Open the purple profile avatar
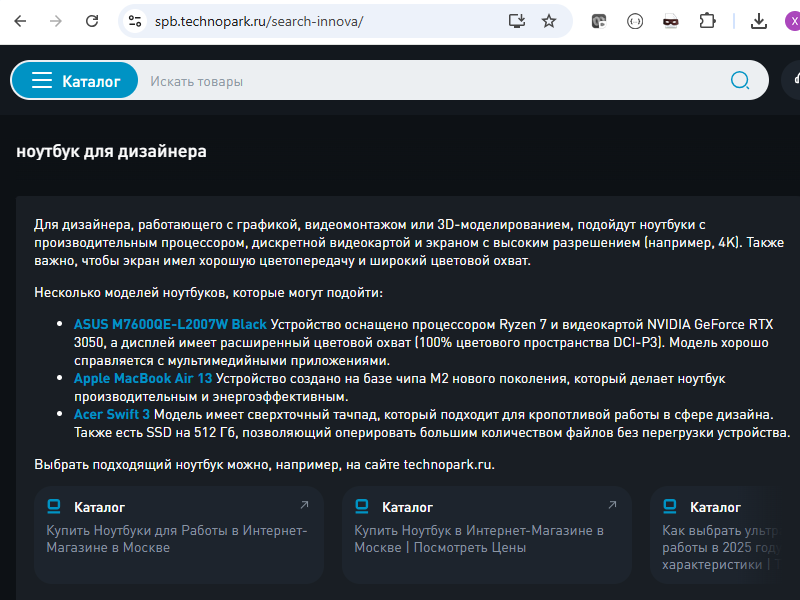Viewport: 800px width, 600px height. (792, 21)
